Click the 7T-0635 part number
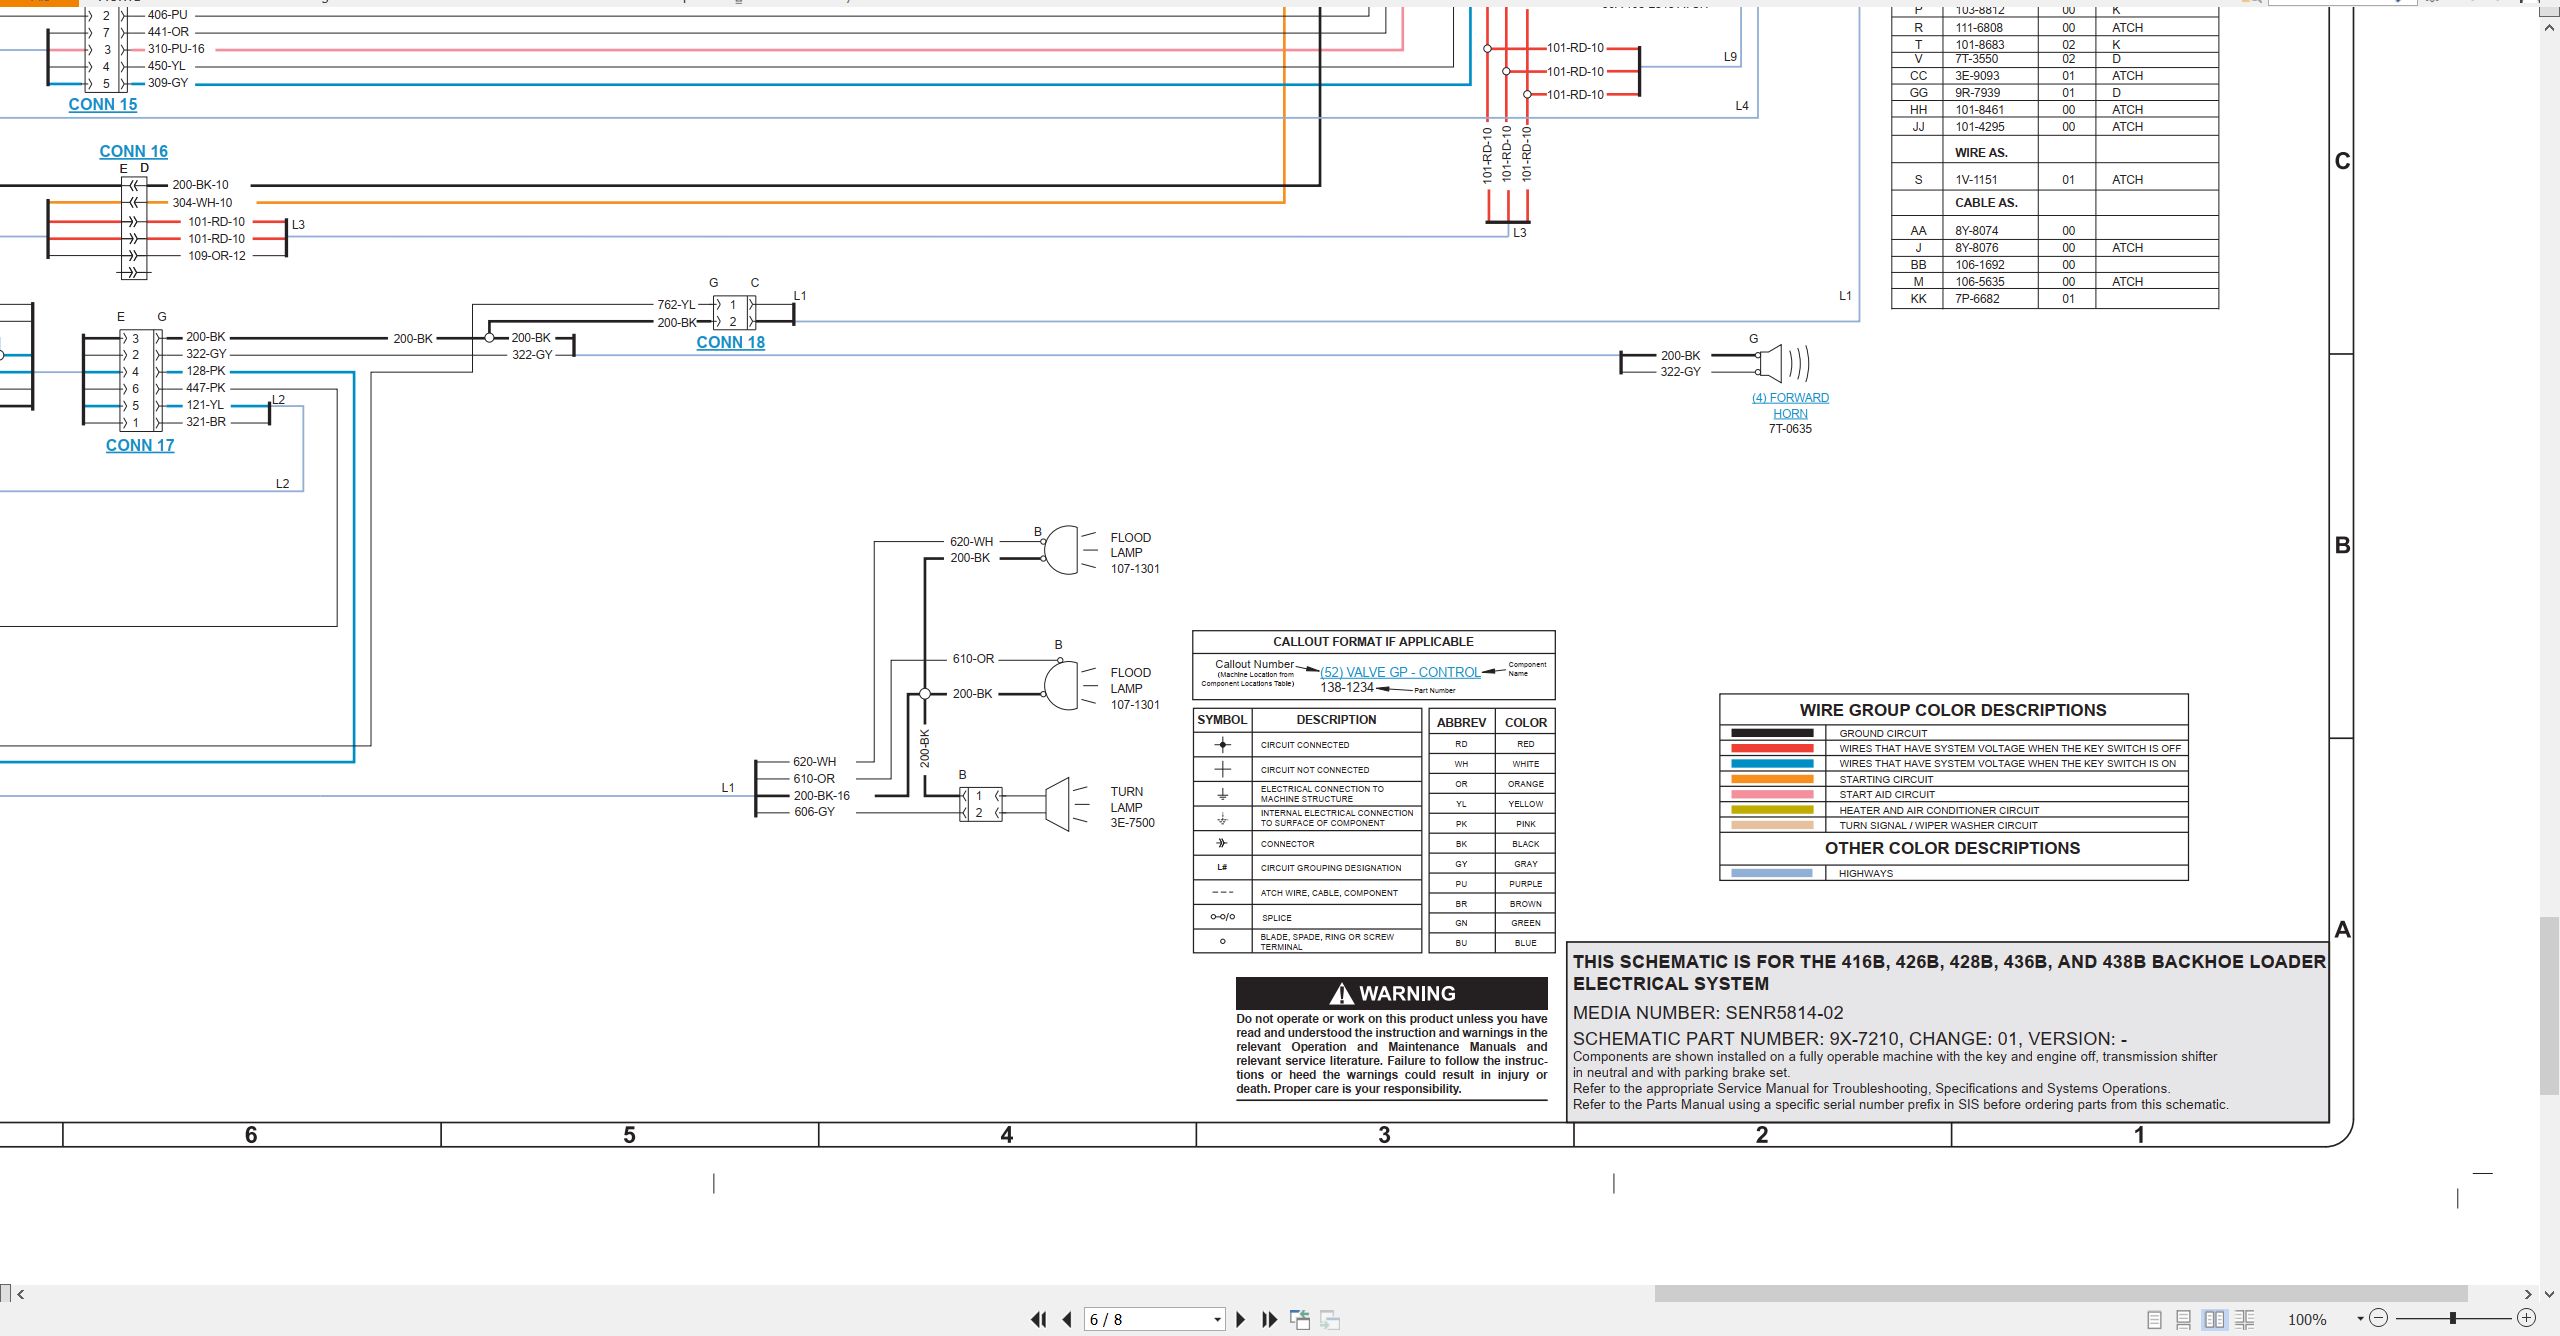The width and height of the screenshot is (2560, 1336). (1790, 429)
